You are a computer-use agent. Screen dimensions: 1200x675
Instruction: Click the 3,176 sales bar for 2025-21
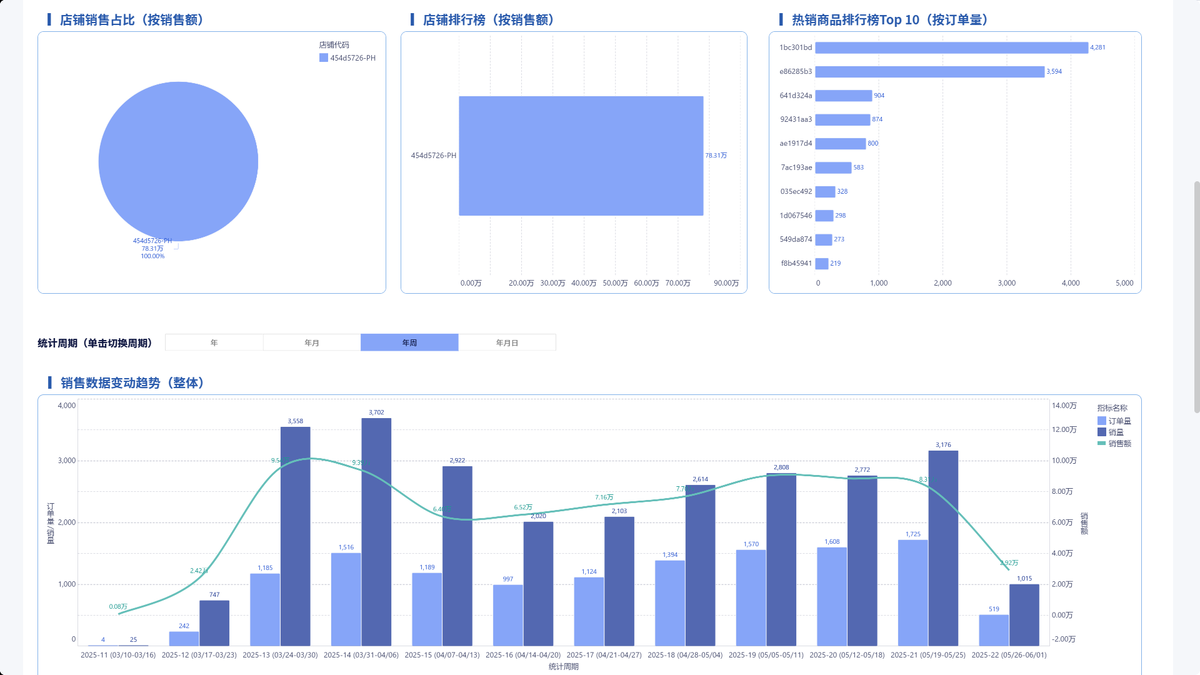[944, 548]
